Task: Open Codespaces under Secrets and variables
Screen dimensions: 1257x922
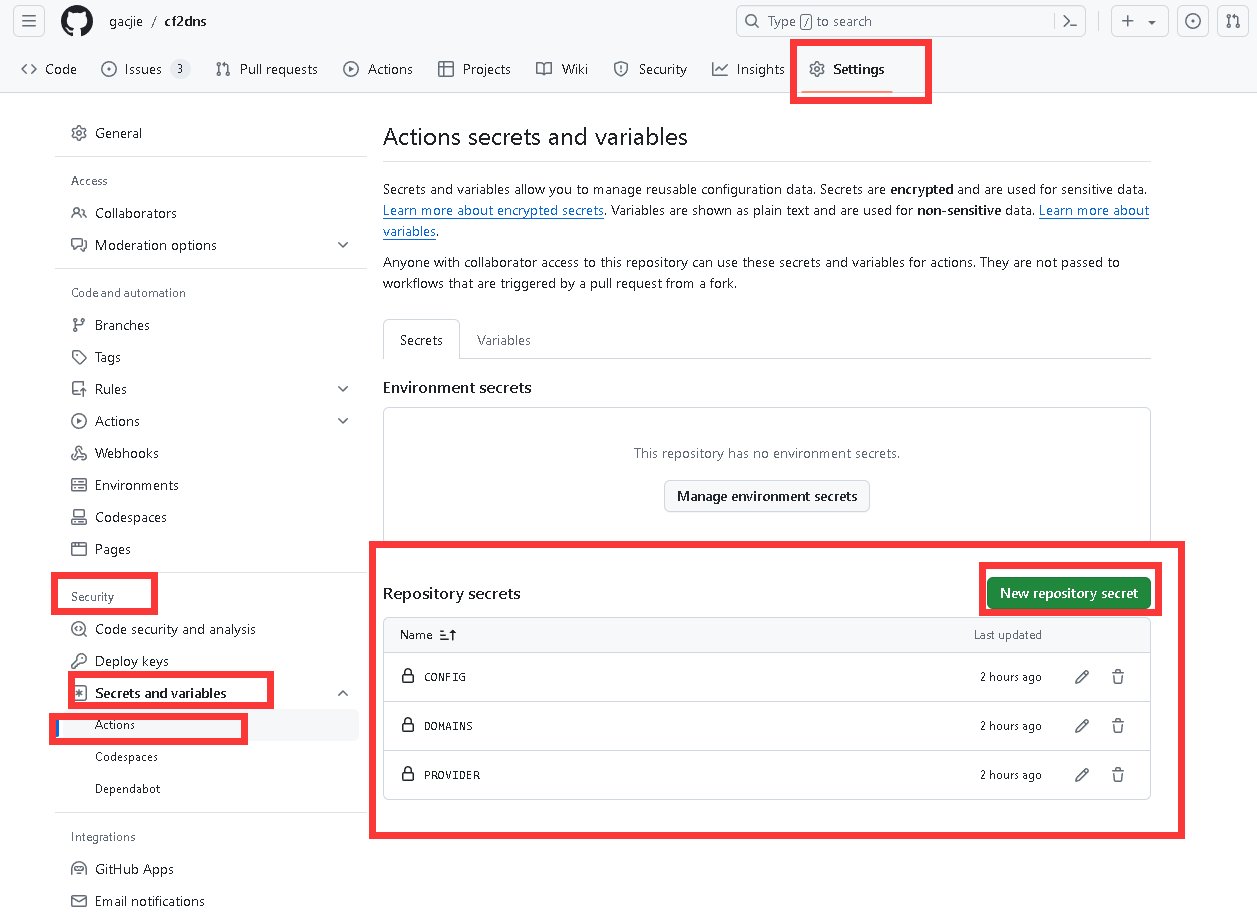Action: click(x=126, y=757)
